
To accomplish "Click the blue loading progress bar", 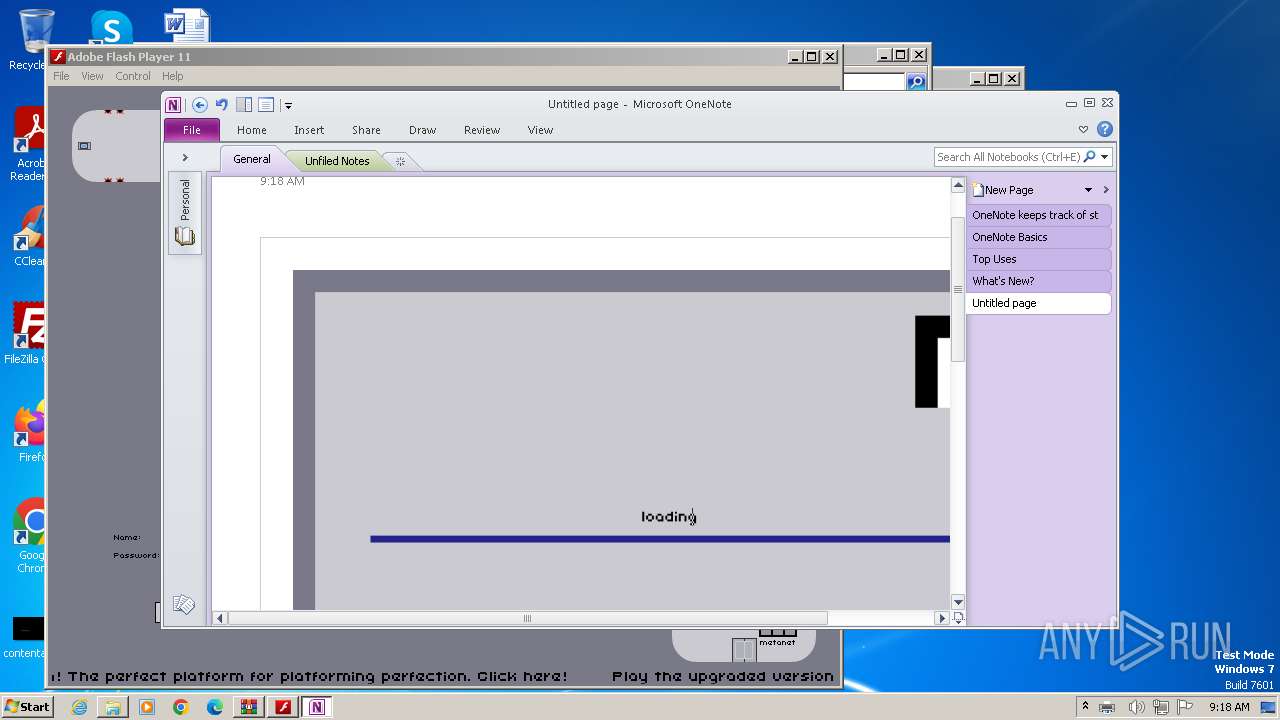I will [660, 539].
